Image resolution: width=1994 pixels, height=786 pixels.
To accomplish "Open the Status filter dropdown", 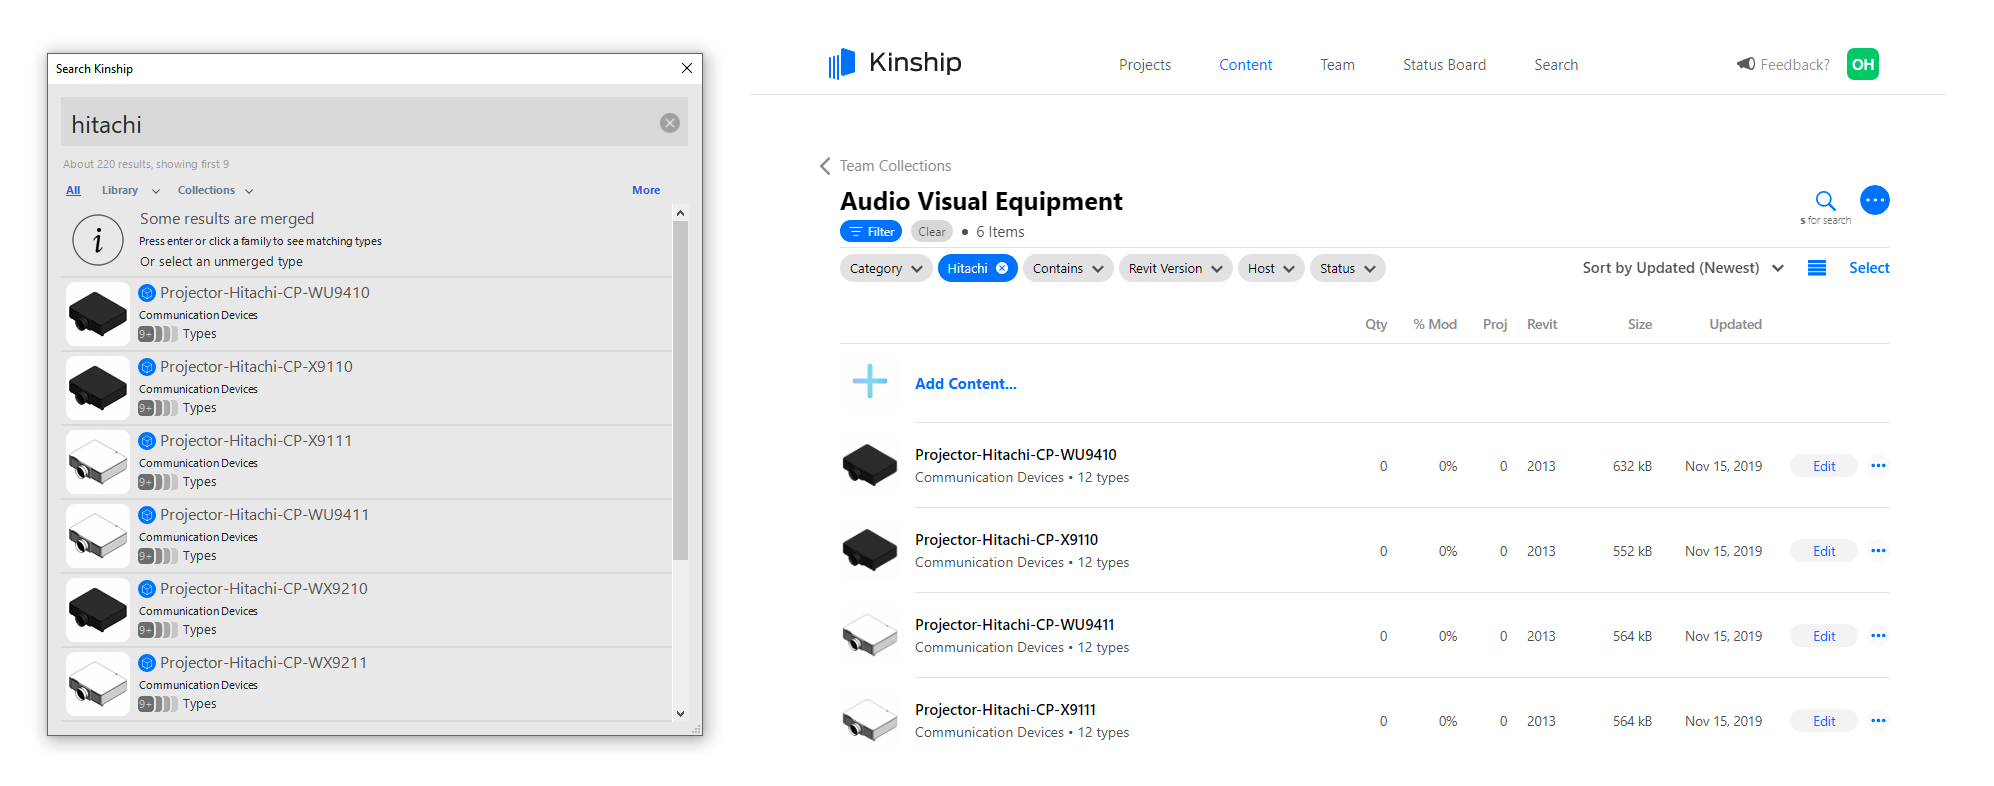I will 1348,268.
